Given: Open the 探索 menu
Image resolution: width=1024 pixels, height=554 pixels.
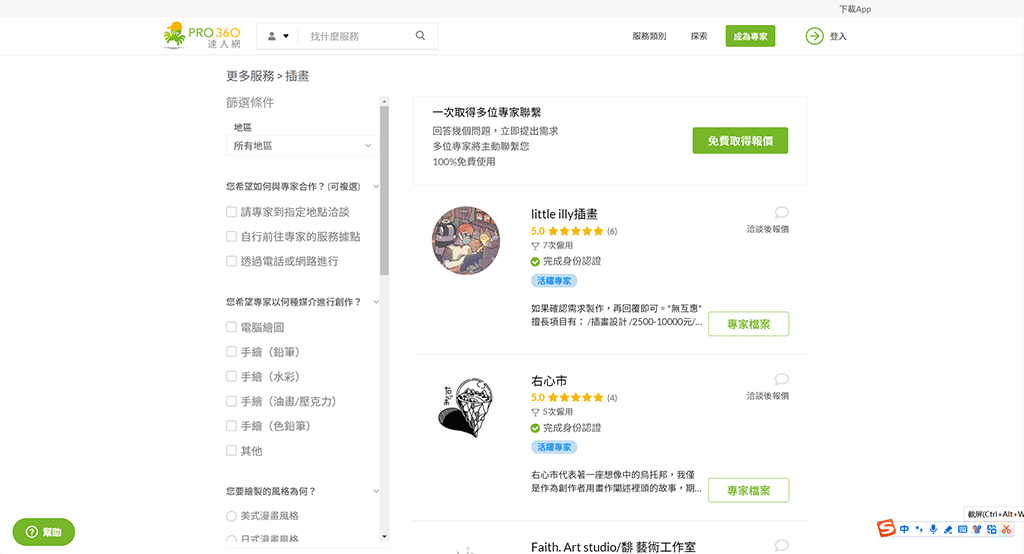Looking at the screenshot, I should point(699,37).
